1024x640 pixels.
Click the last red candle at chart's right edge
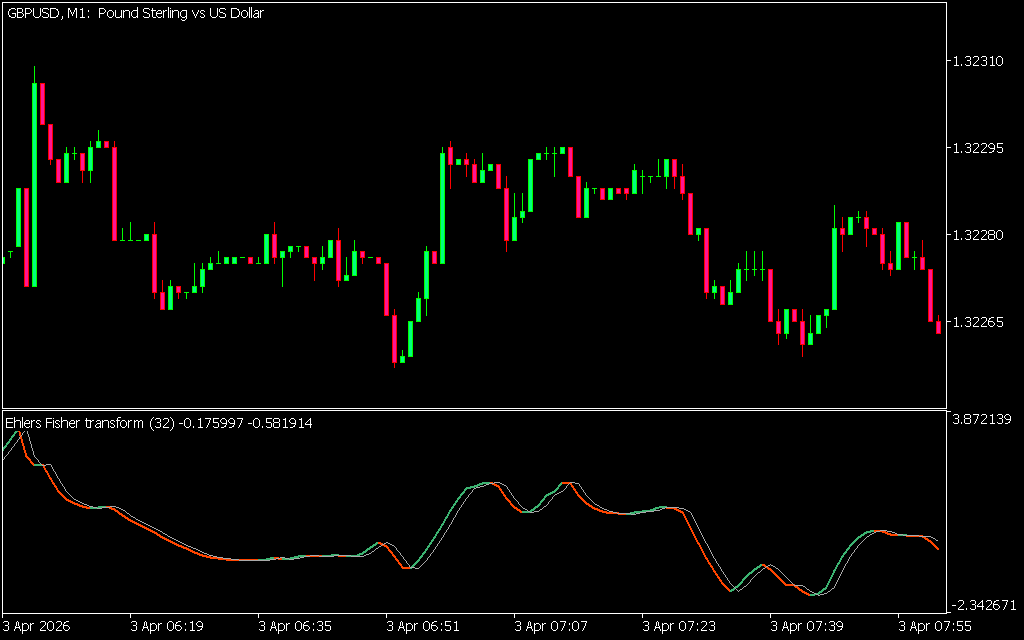point(938,326)
